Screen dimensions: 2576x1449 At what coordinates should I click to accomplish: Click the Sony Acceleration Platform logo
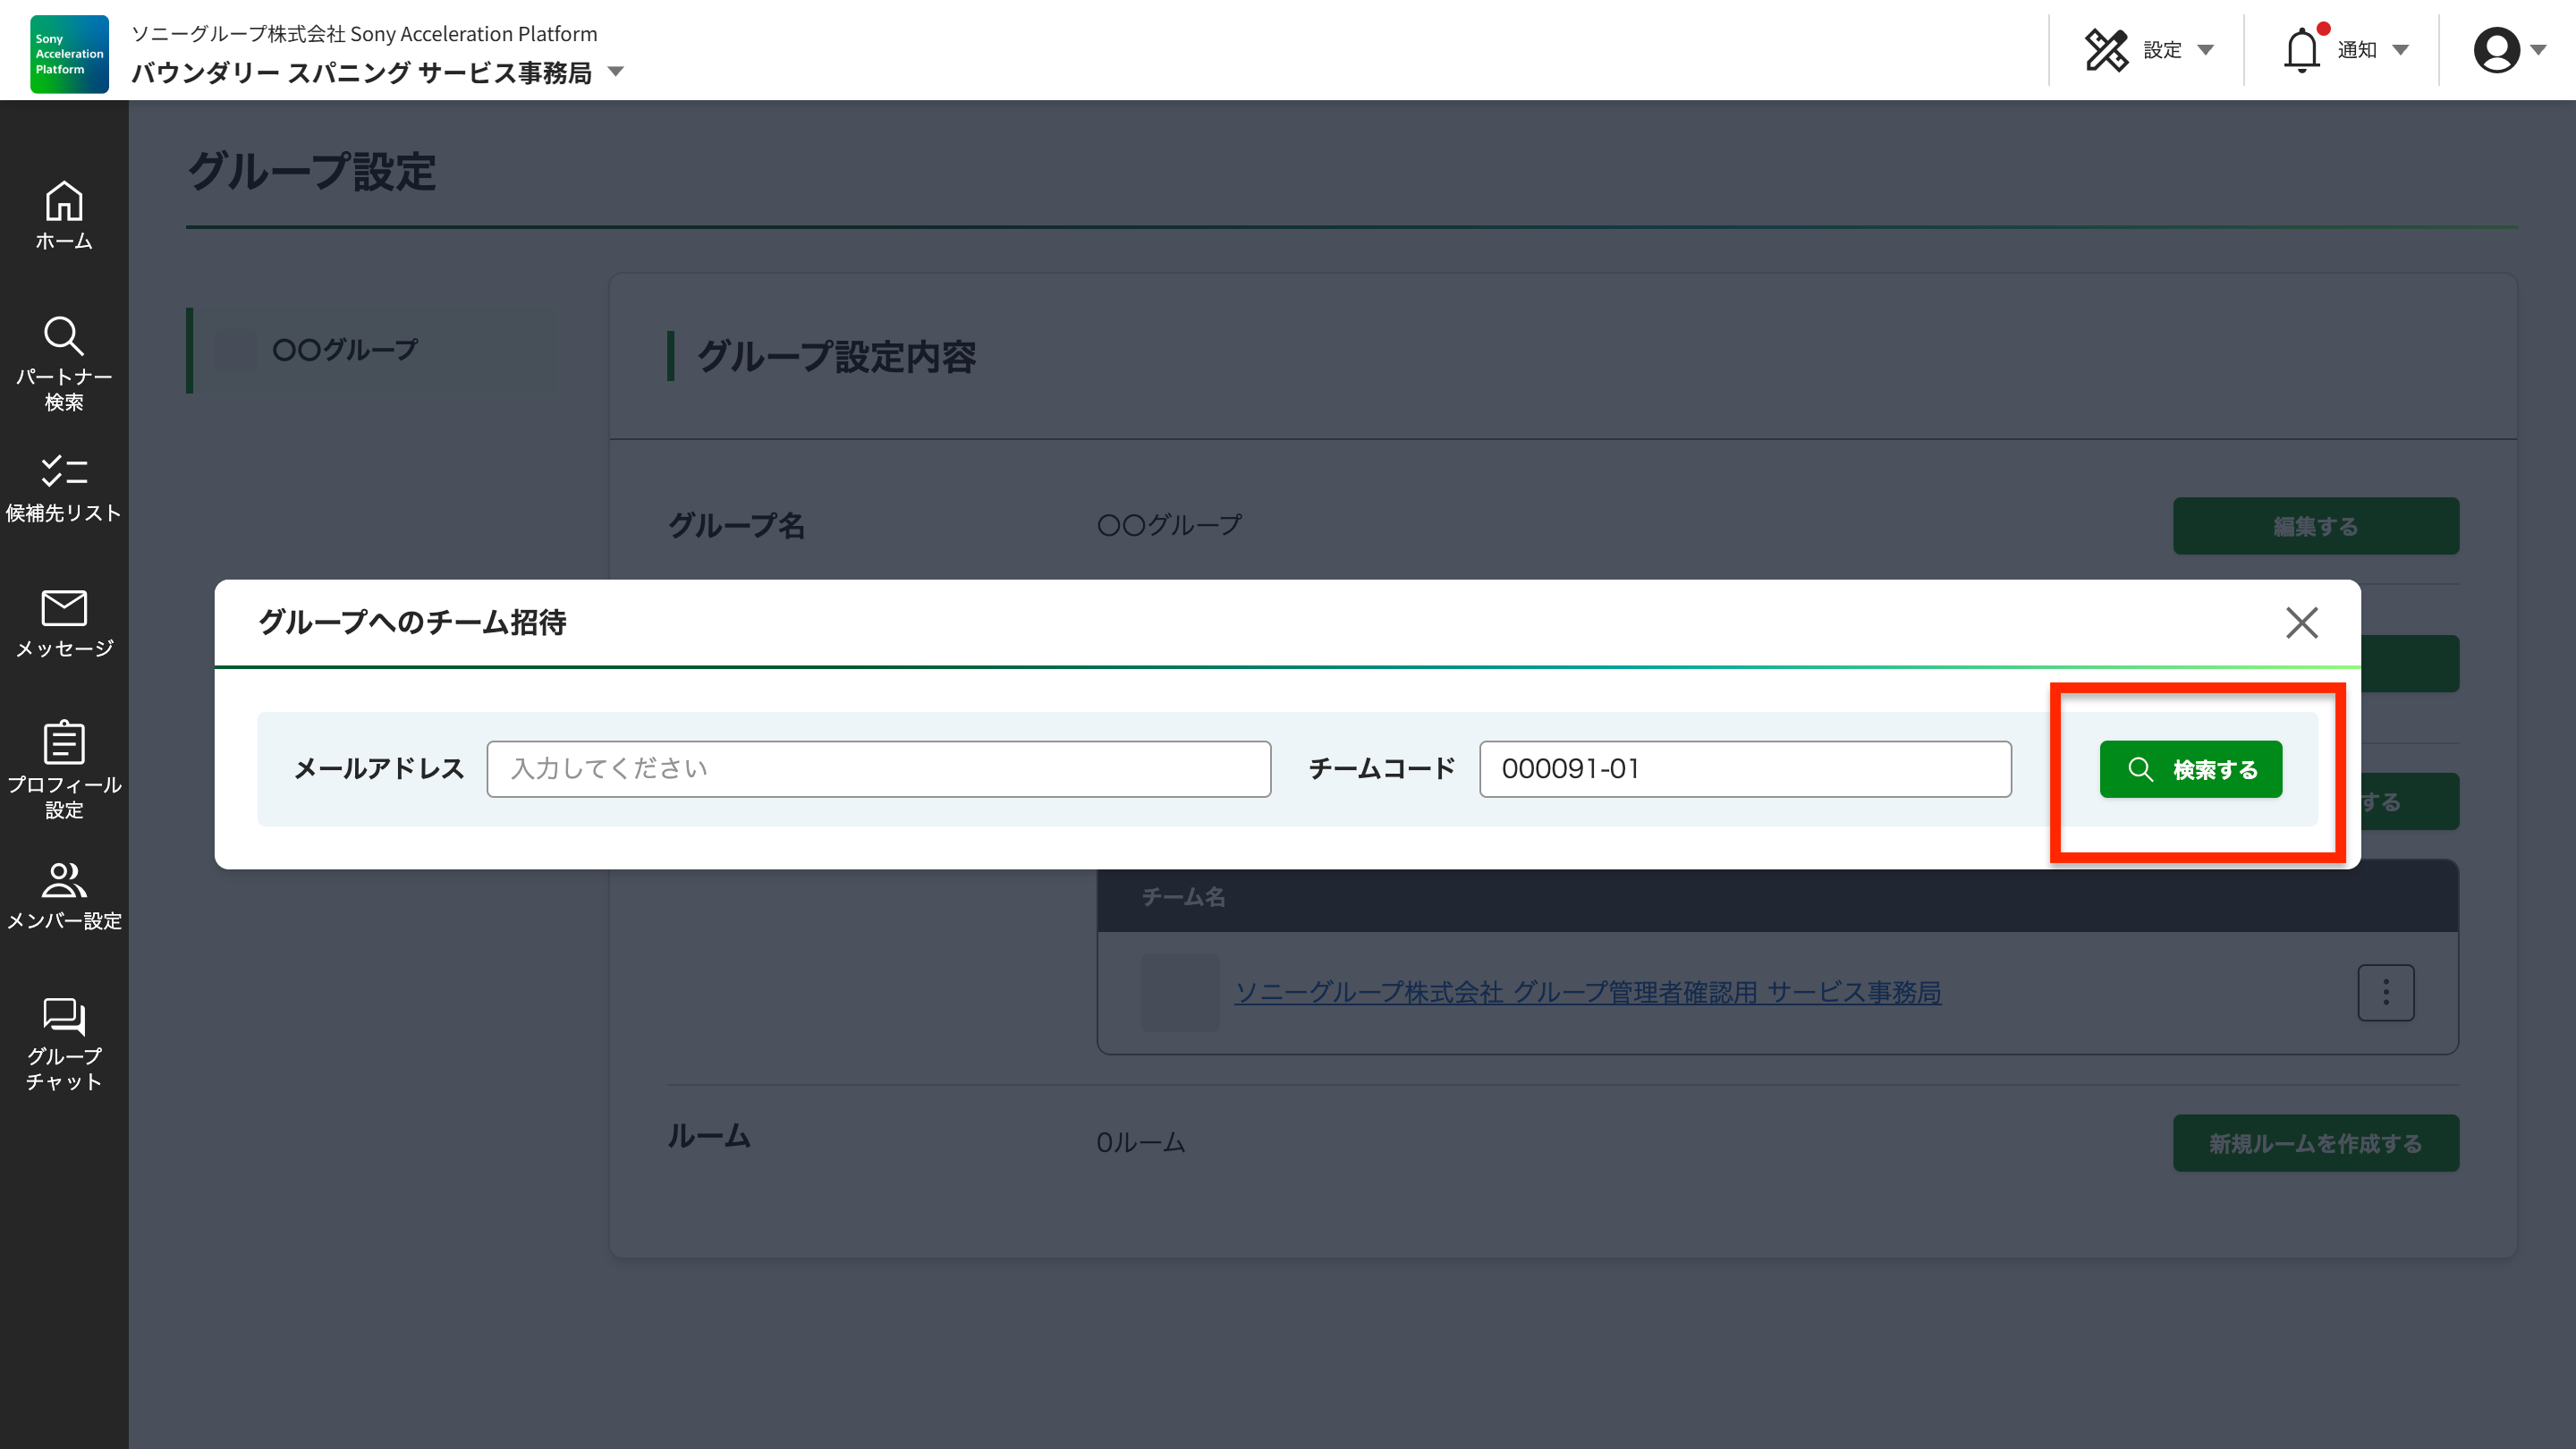[x=69, y=54]
